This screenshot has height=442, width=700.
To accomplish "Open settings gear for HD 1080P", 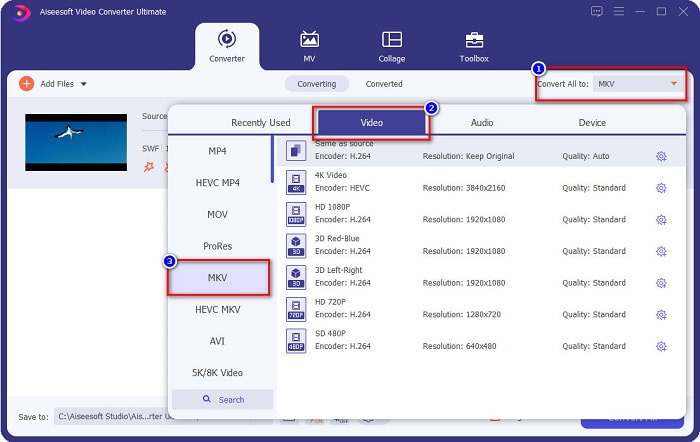I will coord(661,220).
